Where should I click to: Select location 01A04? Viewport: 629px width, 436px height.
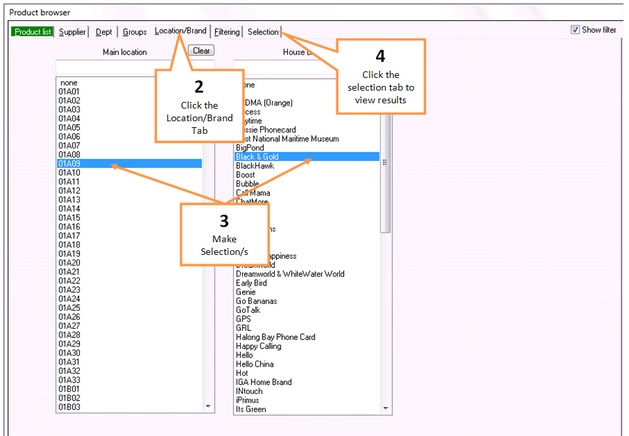(129, 118)
